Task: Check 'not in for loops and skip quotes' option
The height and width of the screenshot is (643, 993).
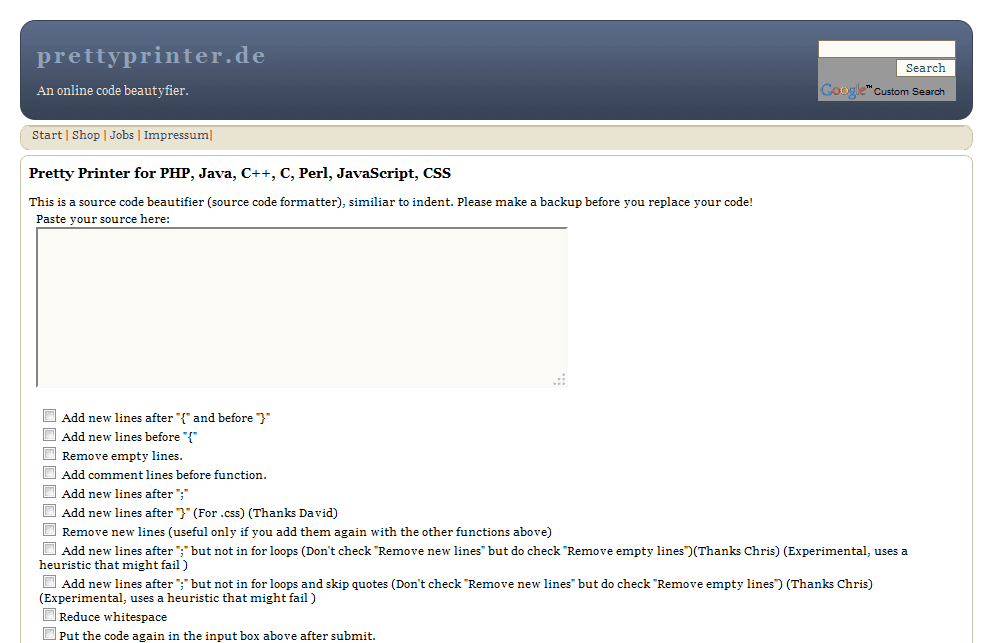Action: [x=49, y=582]
